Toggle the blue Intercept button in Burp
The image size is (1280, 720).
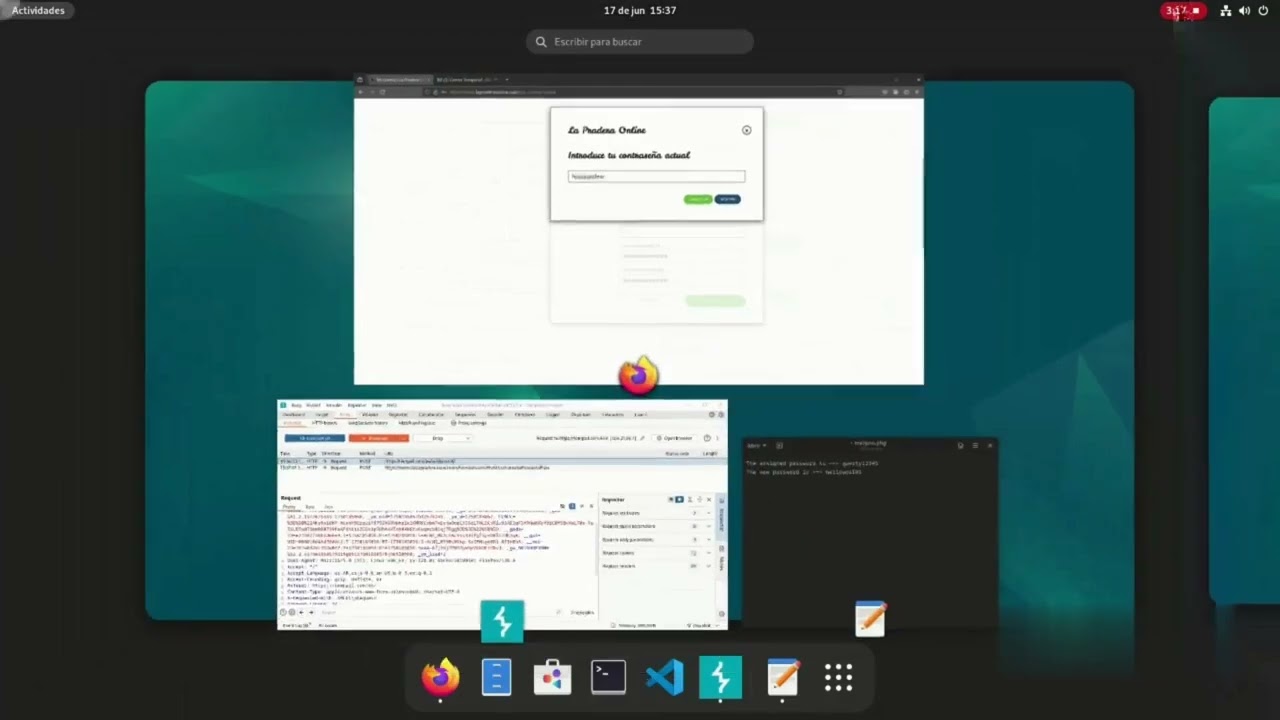(x=315, y=438)
